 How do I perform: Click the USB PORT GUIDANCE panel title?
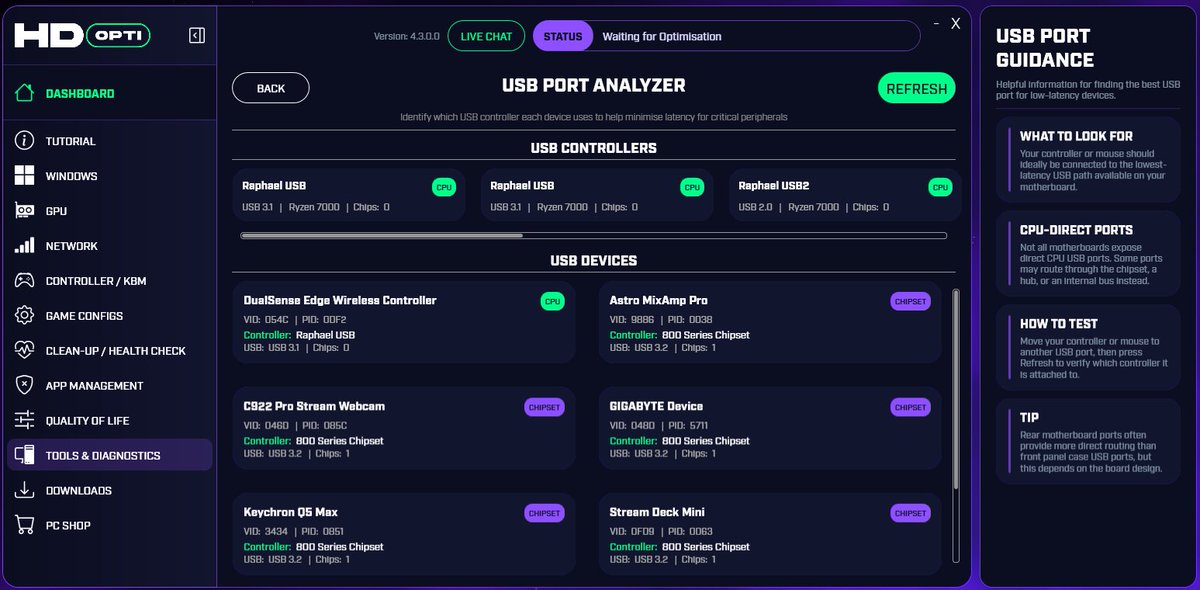pos(1045,48)
